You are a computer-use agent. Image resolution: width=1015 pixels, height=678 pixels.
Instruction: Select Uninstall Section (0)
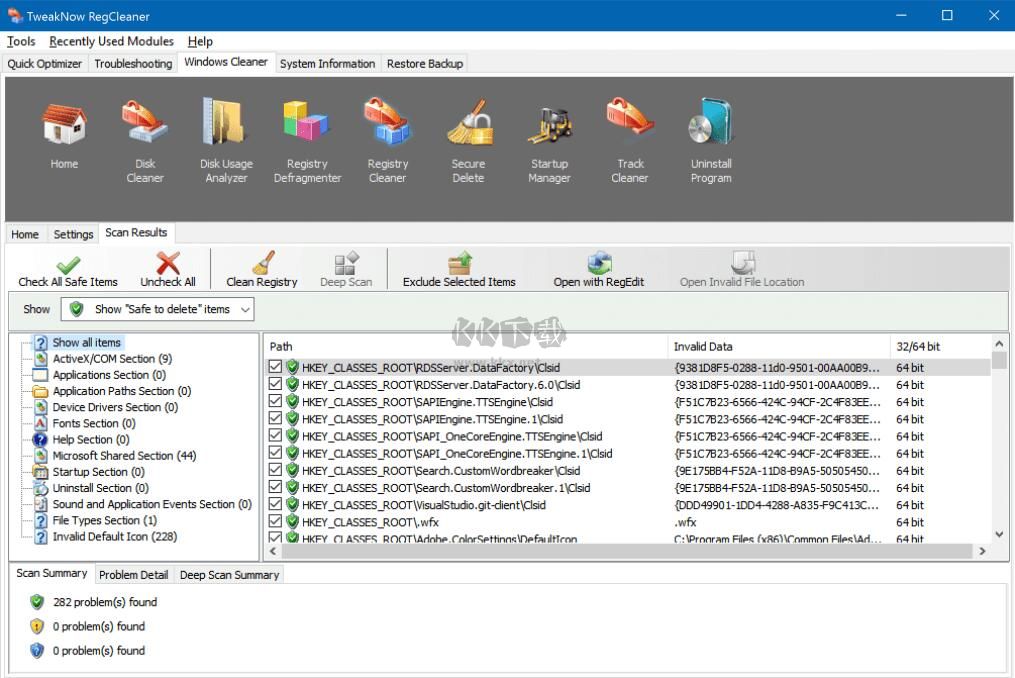pos(100,488)
